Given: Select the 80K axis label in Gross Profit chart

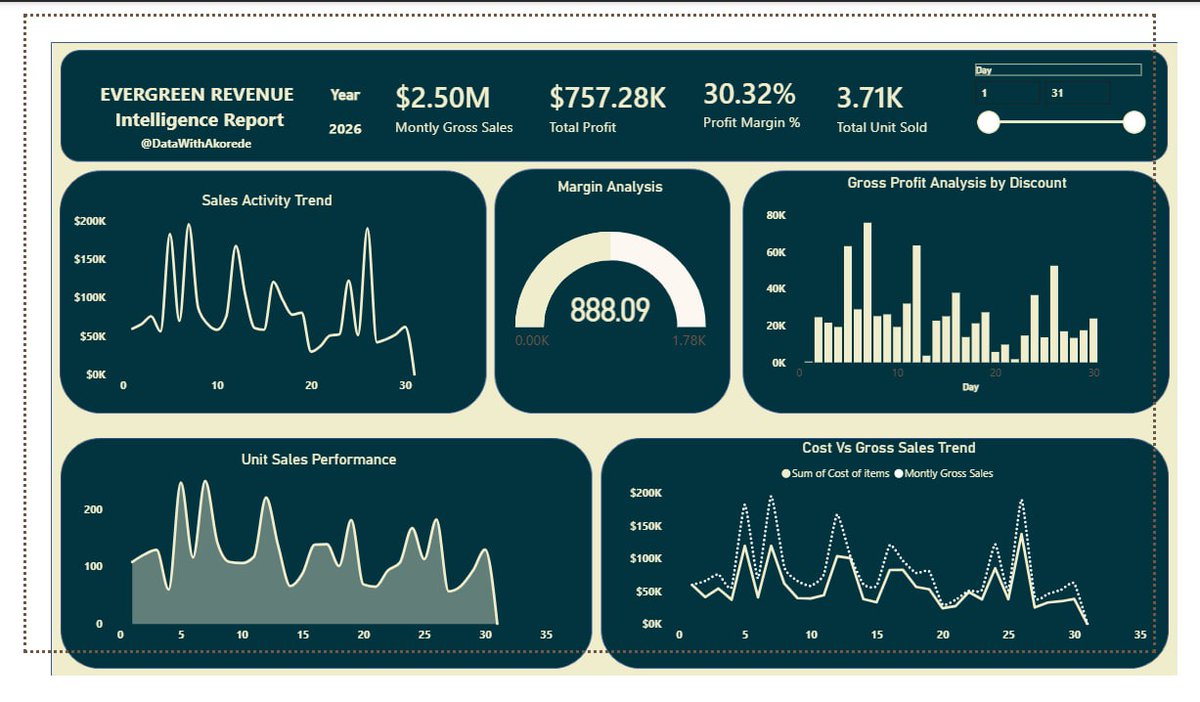Looking at the screenshot, I should pyautogui.click(x=776, y=215).
